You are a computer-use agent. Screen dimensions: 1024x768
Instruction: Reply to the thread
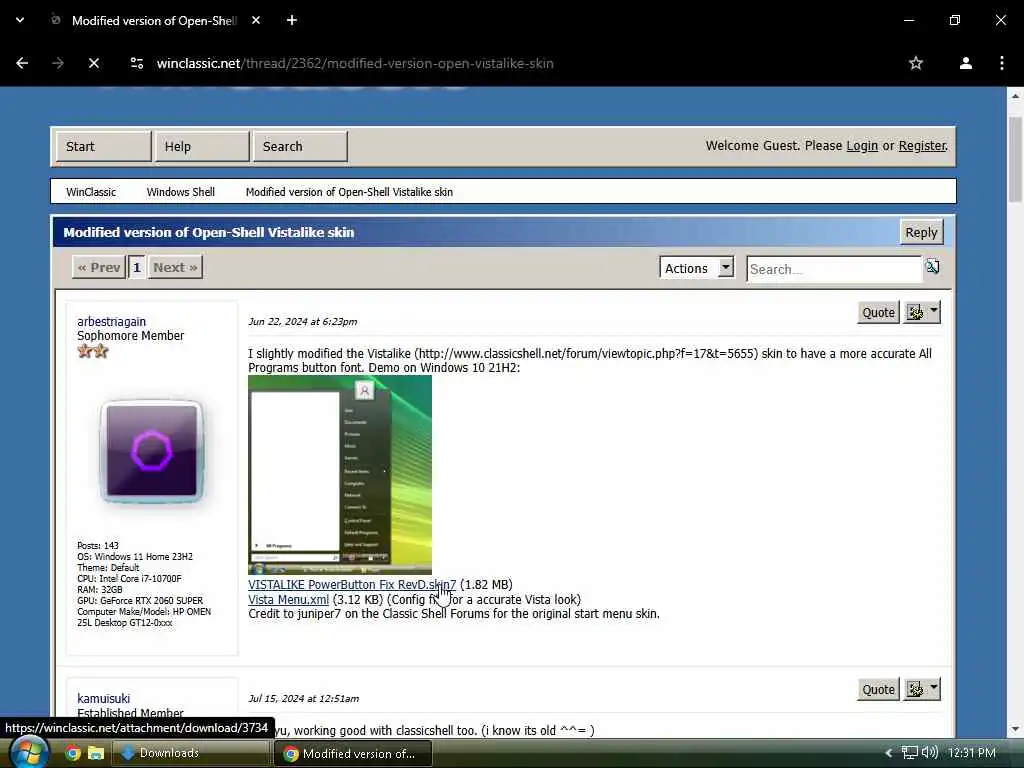coord(921,232)
